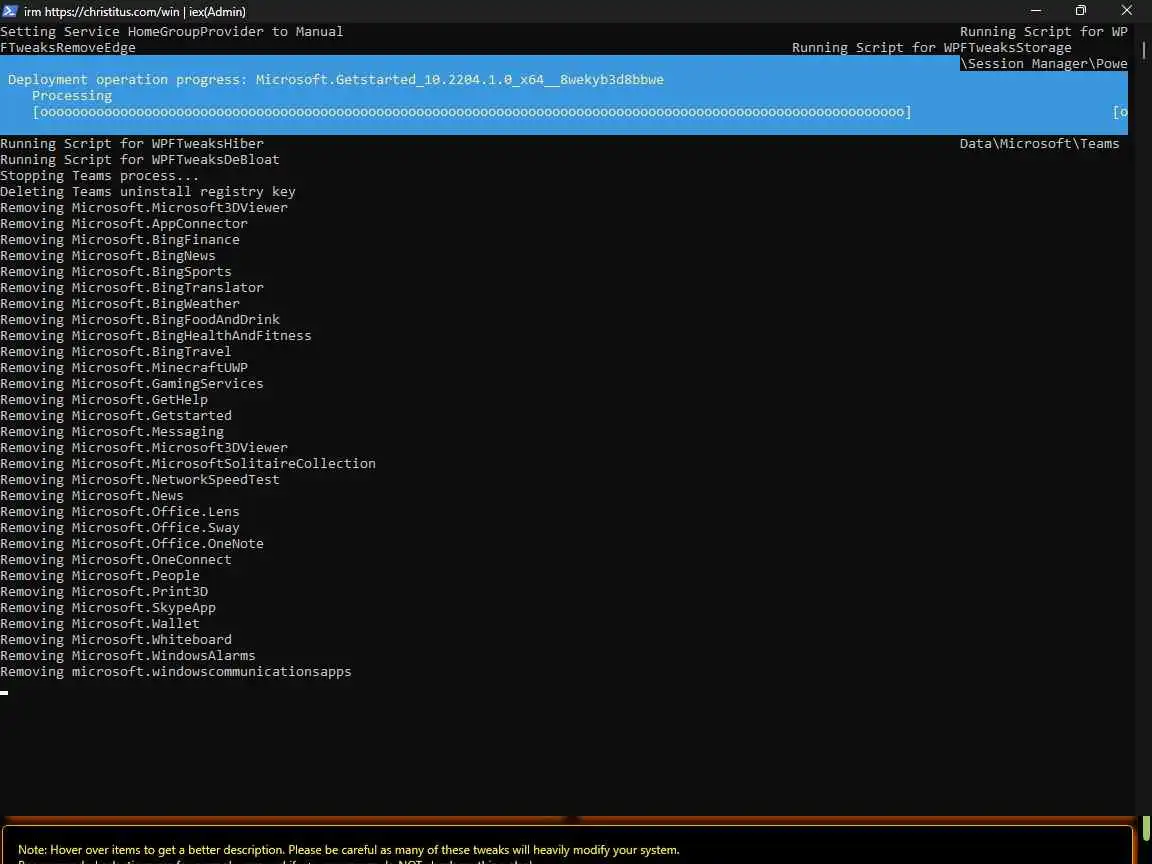Screen dimensions: 1152x864
Task: Click 'Removing Microsoft.GamingServices' line
Action: (132, 384)
